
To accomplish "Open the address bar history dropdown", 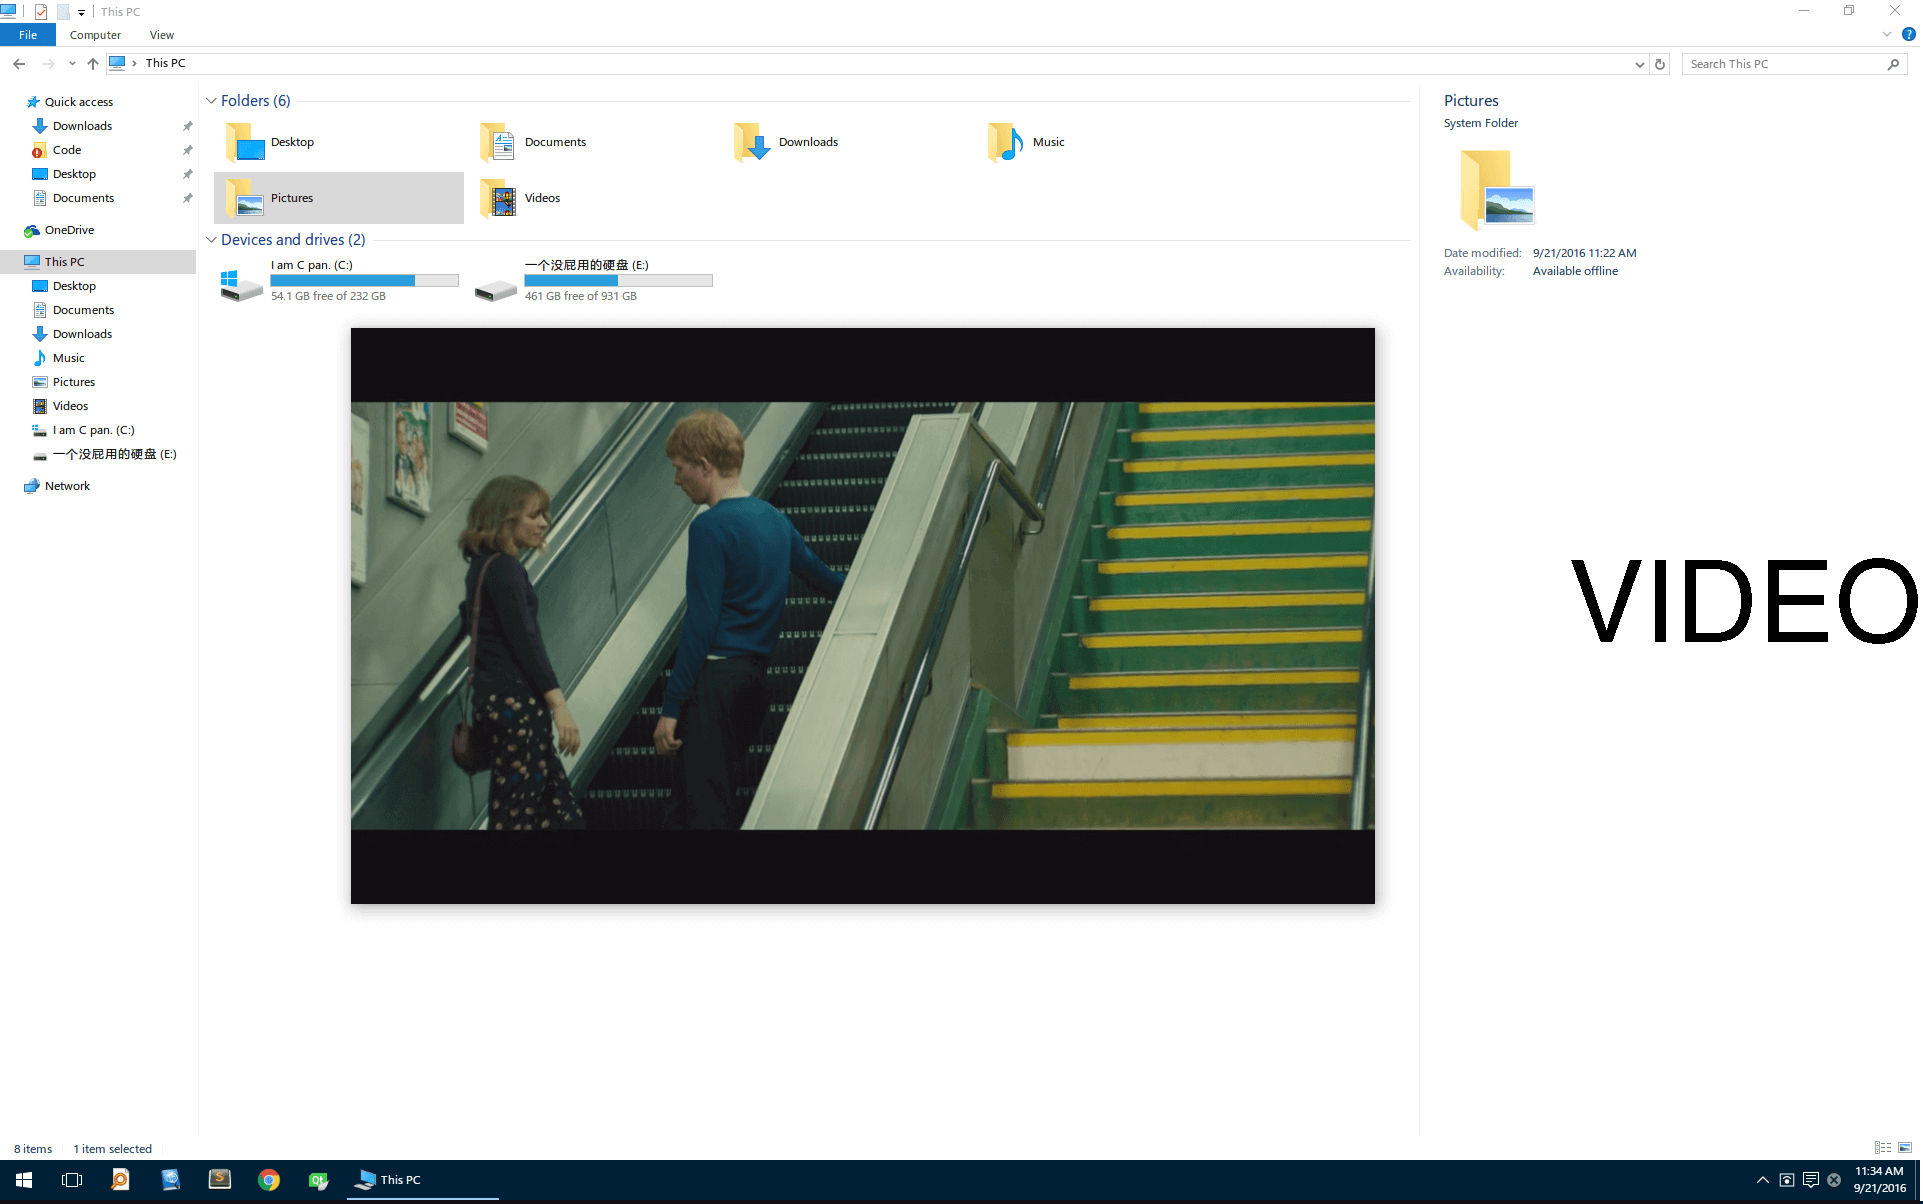I will (1639, 64).
